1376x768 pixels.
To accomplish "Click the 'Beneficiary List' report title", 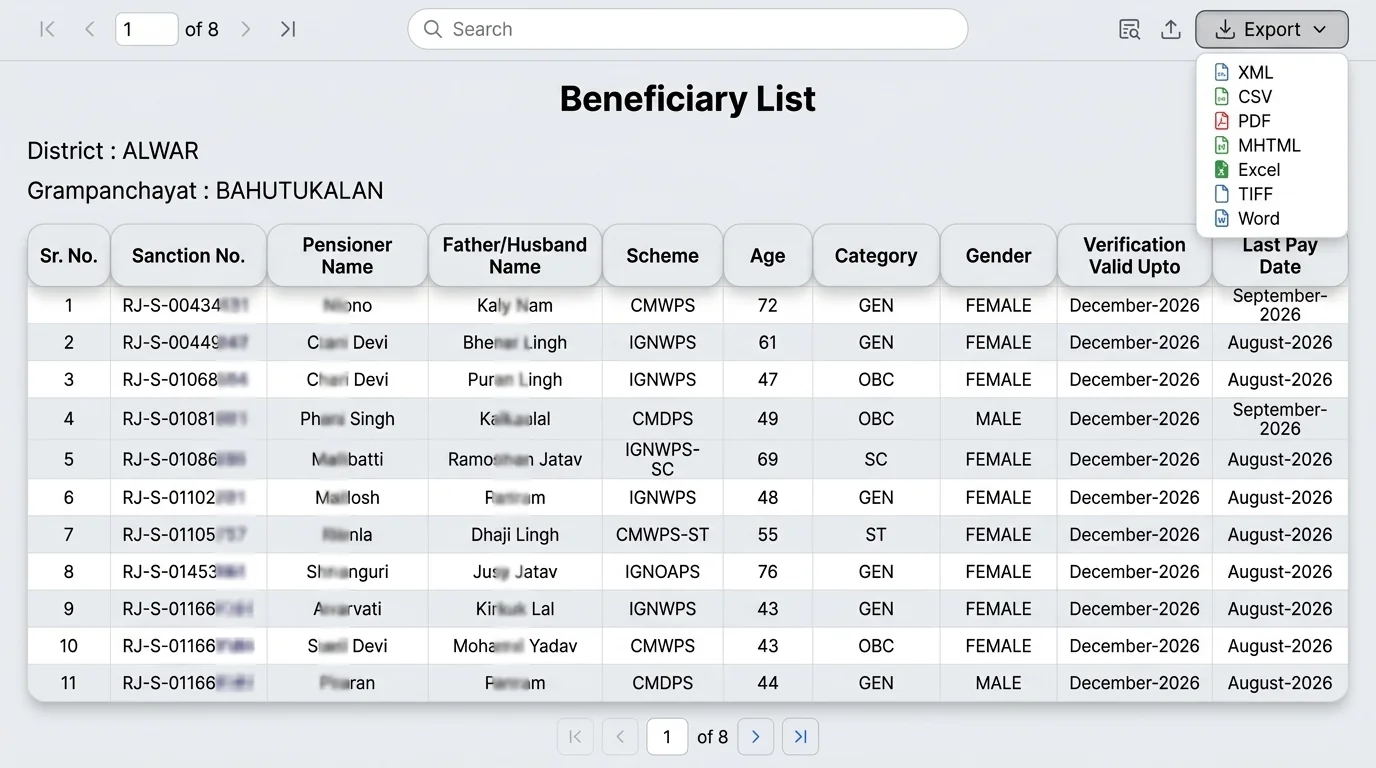I will (x=688, y=99).
